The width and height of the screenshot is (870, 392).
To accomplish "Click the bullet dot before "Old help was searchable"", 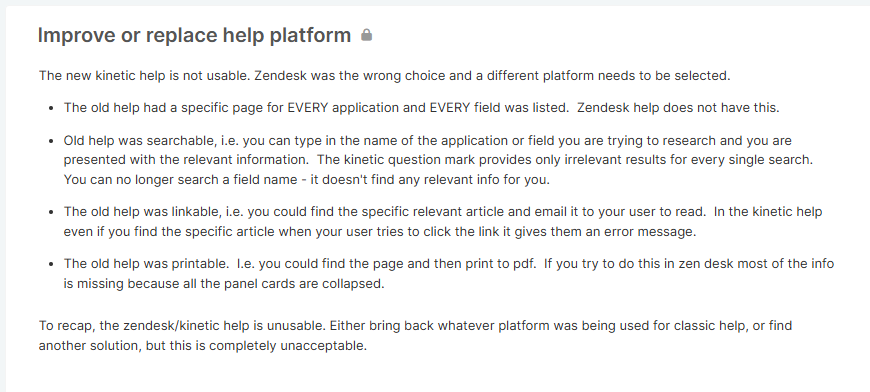I will [x=51, y=141].
